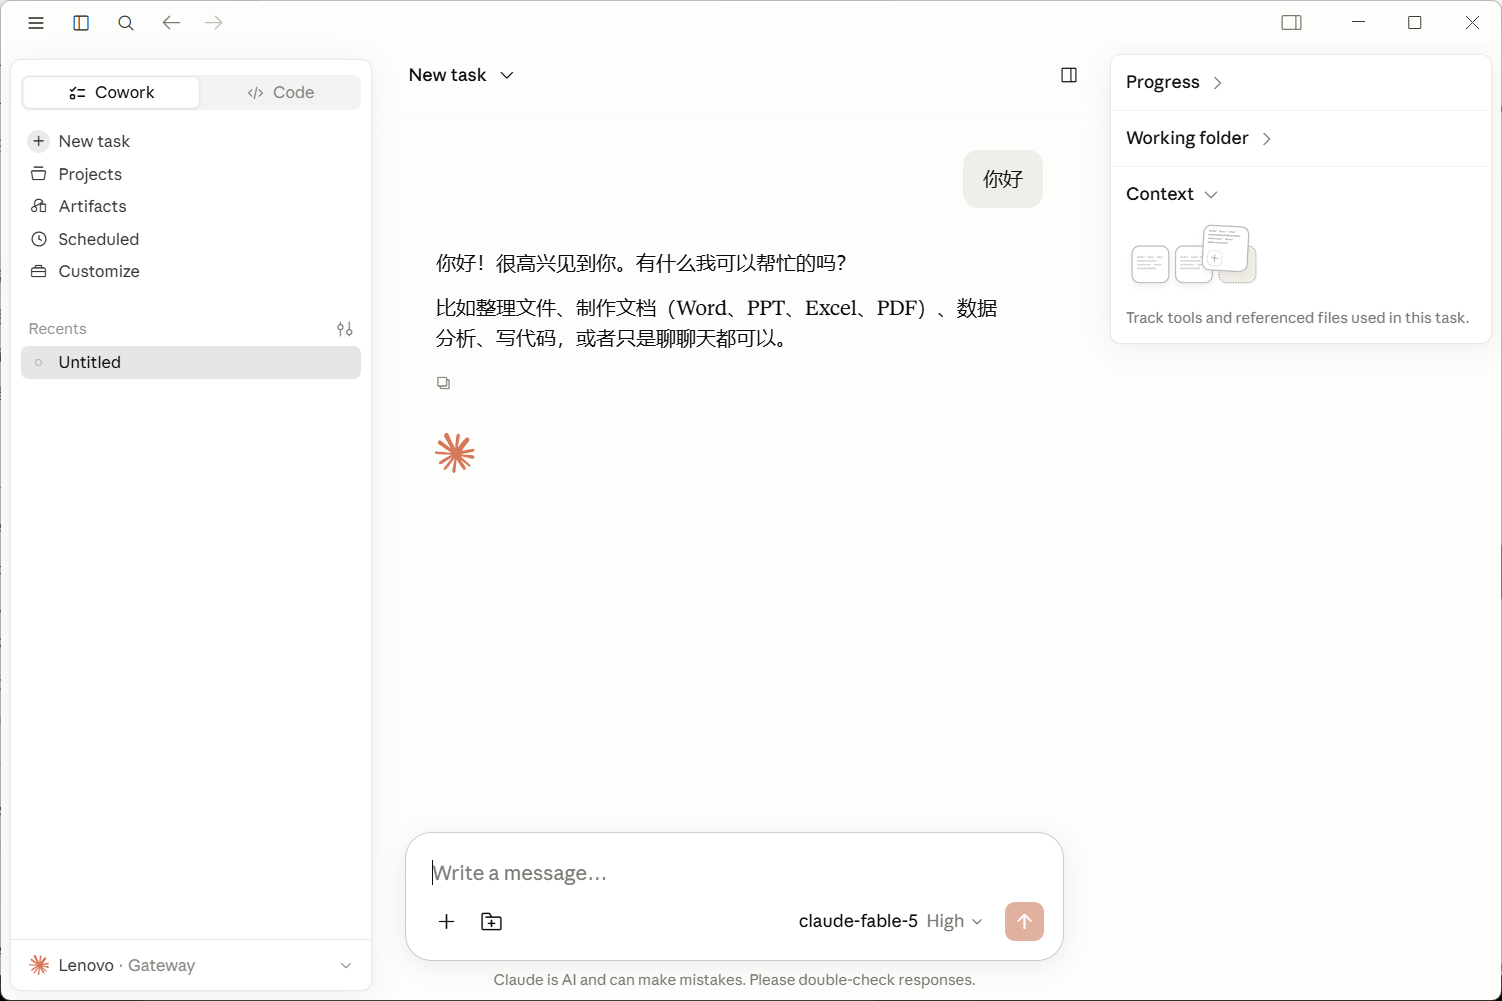Screen dimensions: 1502x1001
Task: Copy the assistant response with copy icon
Action: [444, 383]
